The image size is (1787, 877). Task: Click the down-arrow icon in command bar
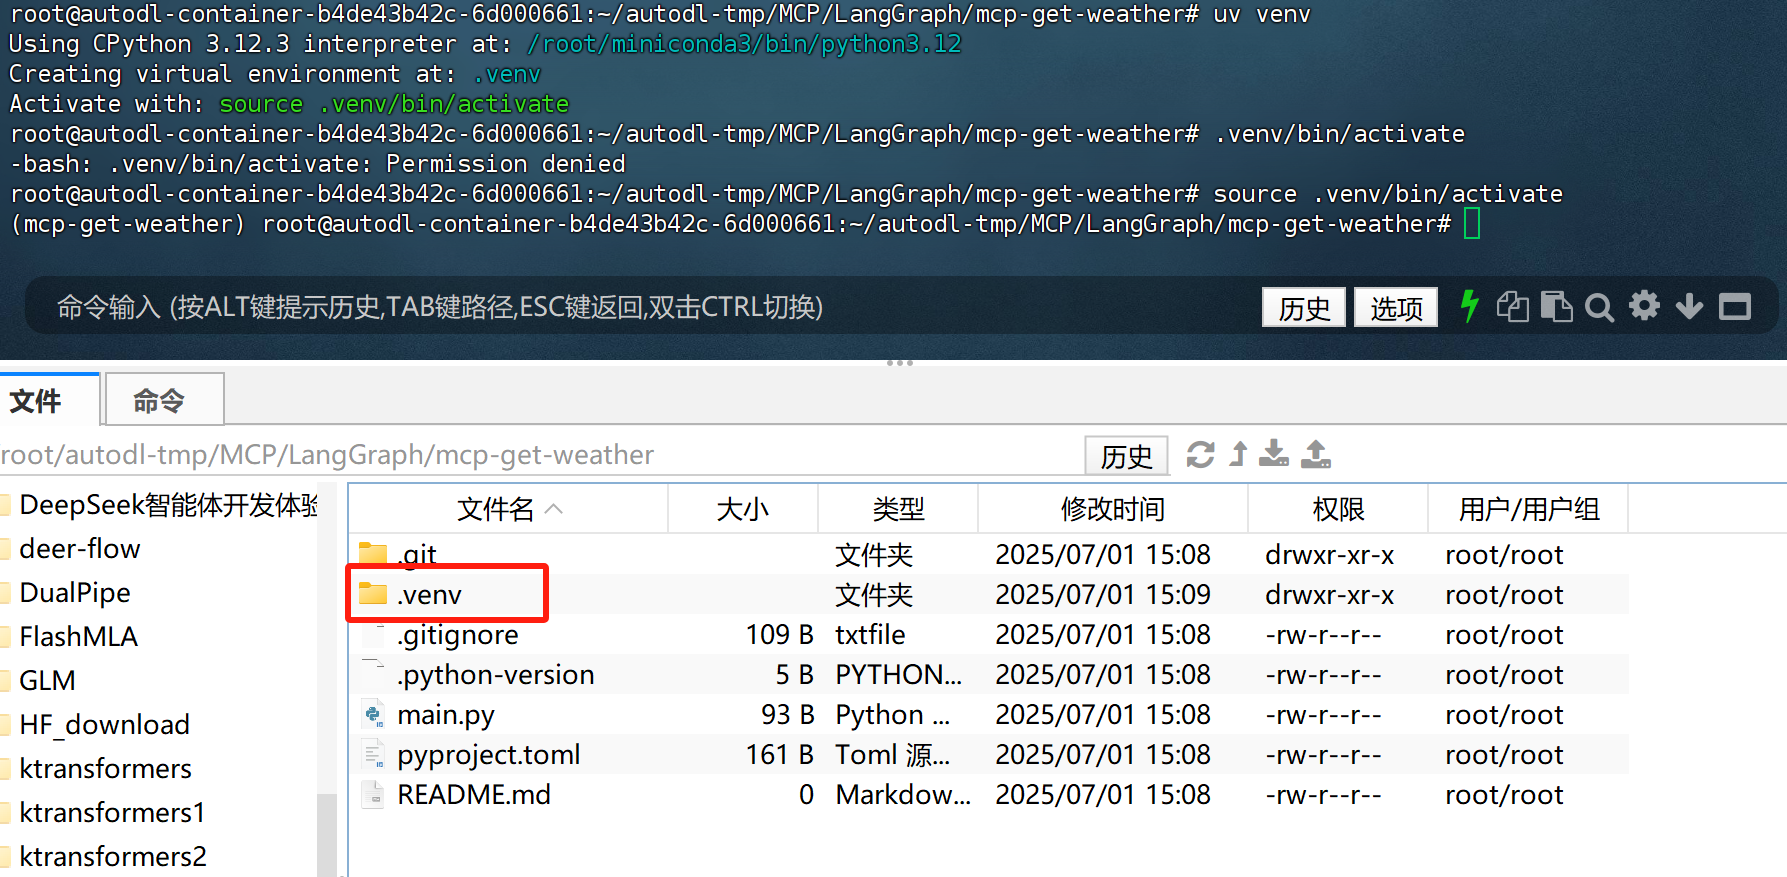[1689, 306]
